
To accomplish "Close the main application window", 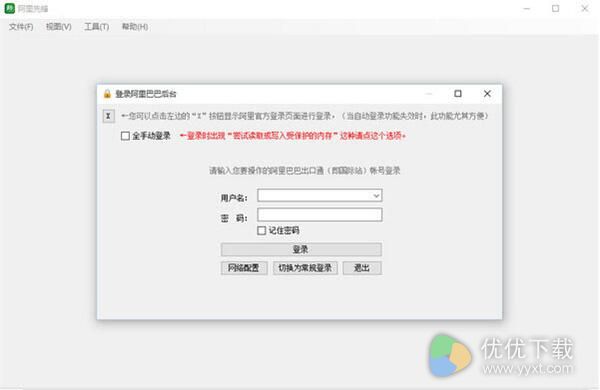I will [x=585, y=8].
